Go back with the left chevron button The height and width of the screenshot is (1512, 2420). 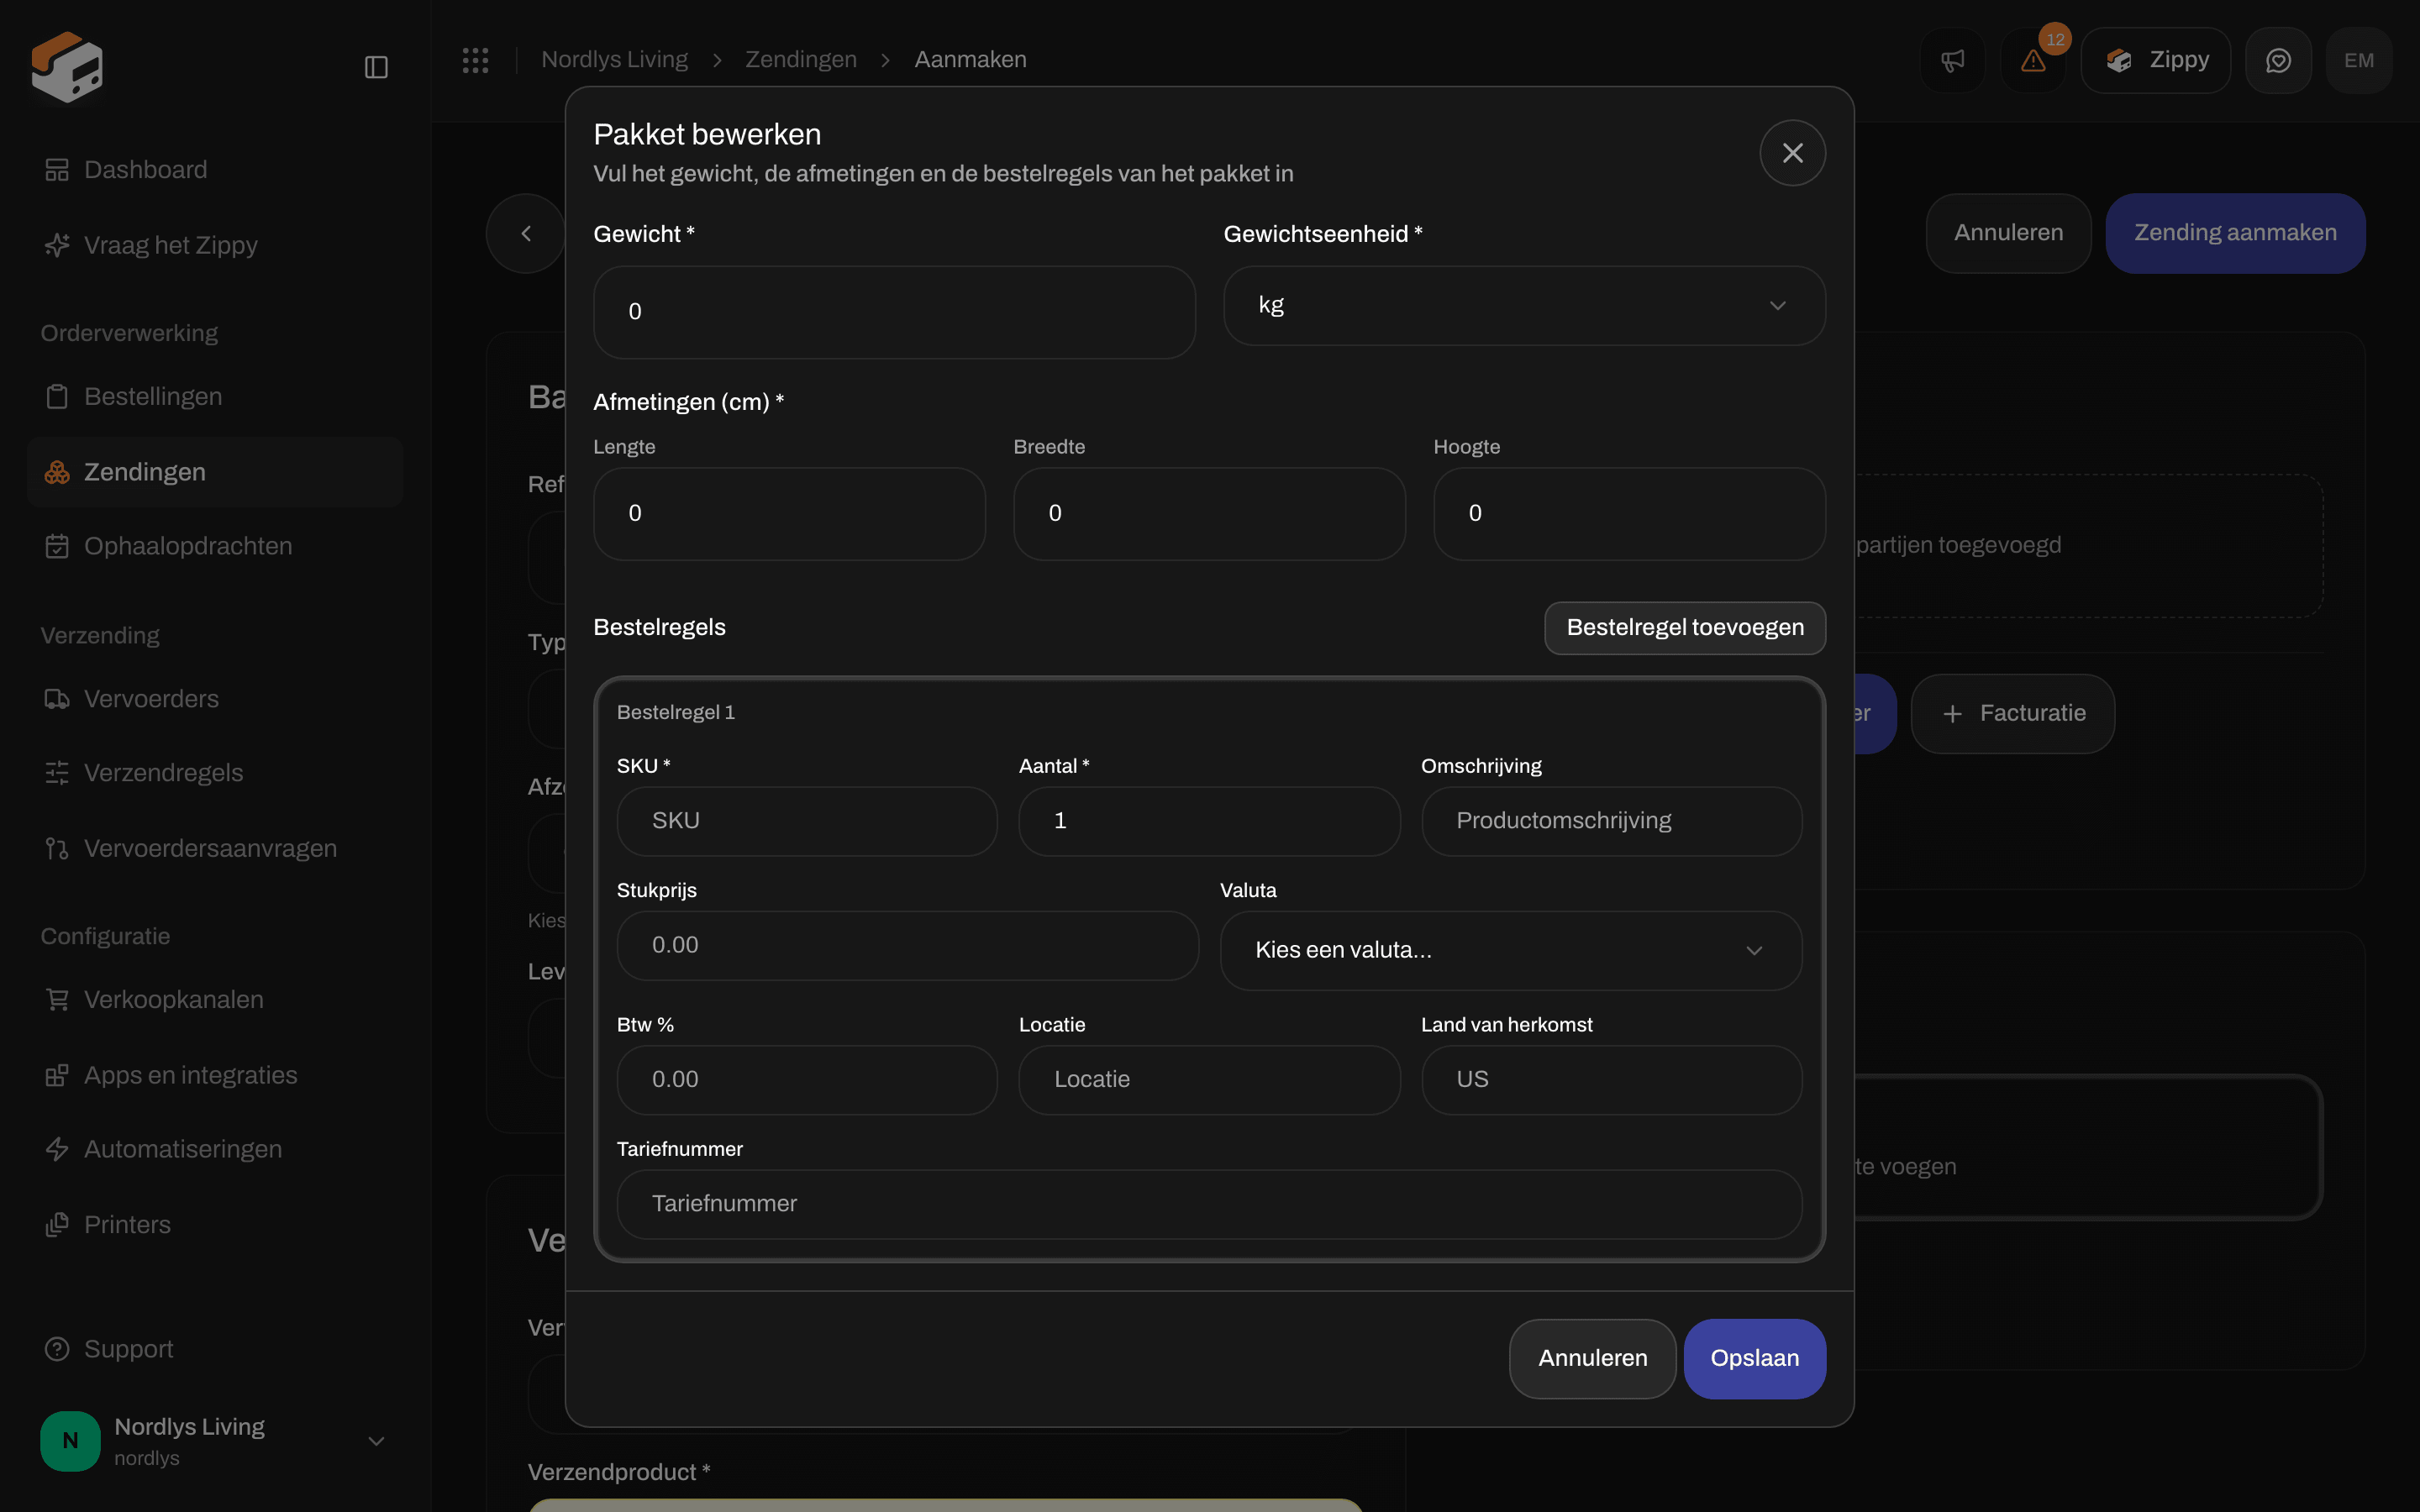pyautogui.click(x=526, y=233)
